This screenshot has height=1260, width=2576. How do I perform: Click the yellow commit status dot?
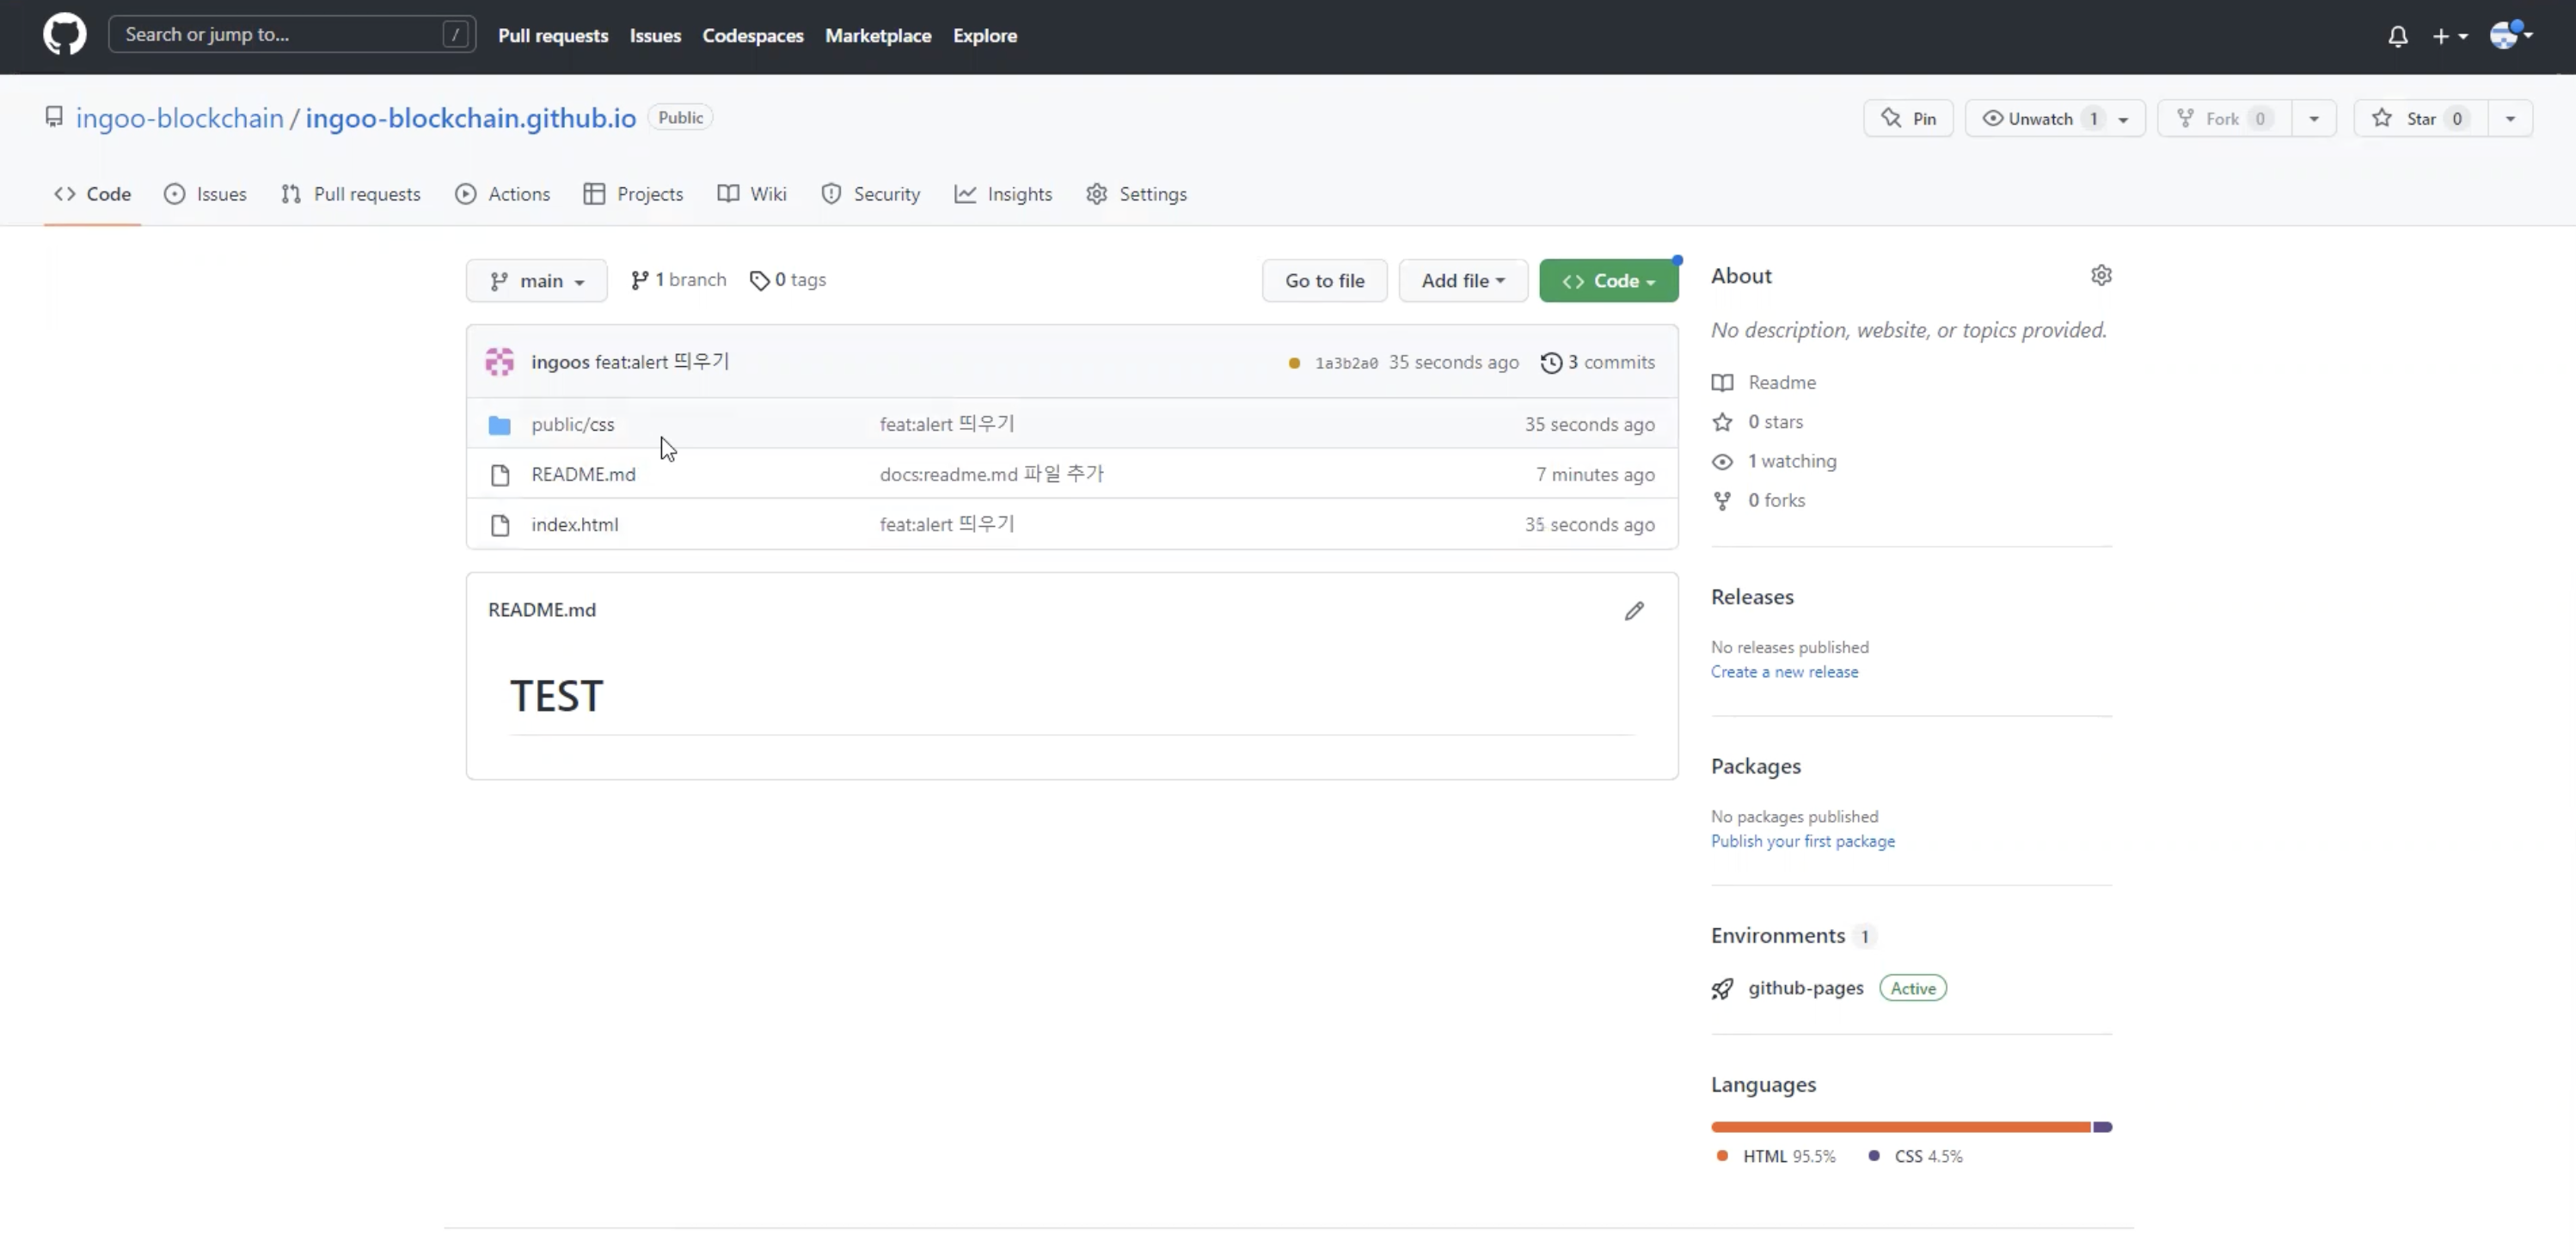pos(1294,364)
